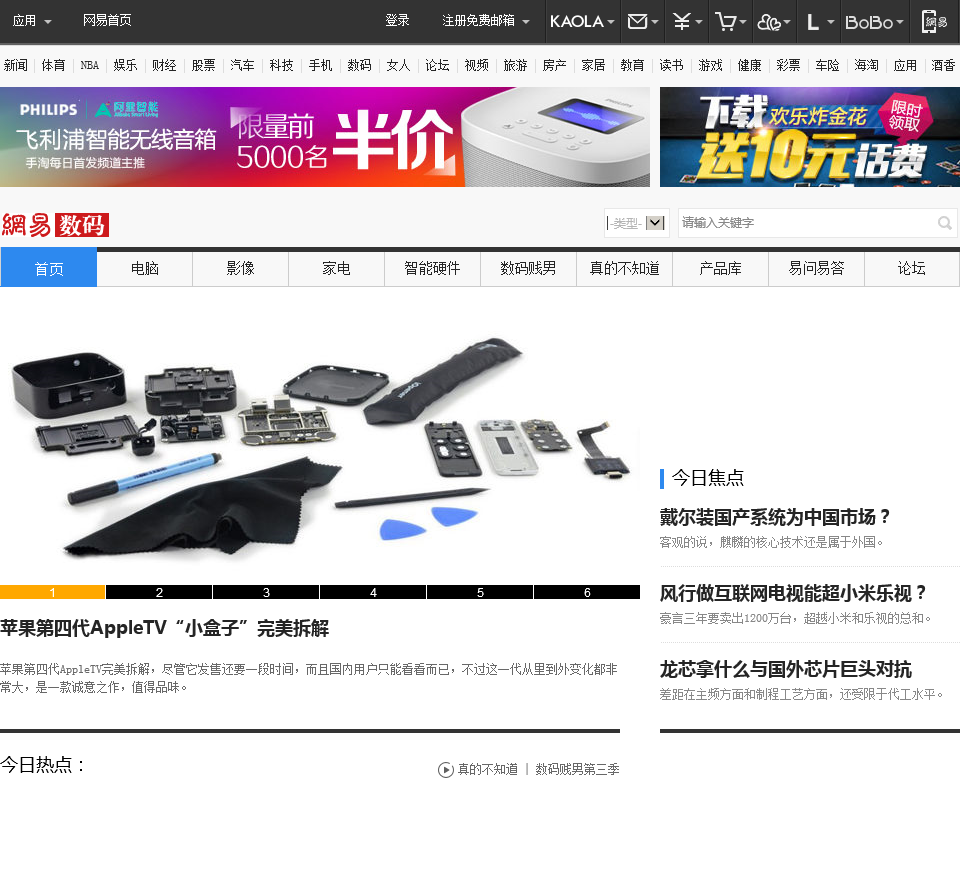Click the Philips 智能无线音箱 banner ad
Screen dimensions: 960x873
tap(324, 137)
